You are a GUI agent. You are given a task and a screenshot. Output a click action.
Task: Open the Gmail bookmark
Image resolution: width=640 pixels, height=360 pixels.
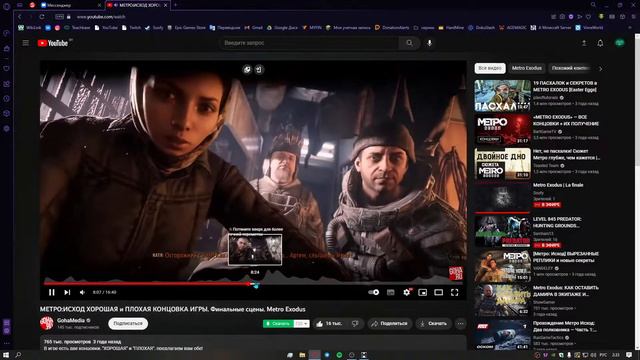pos(253,28)
